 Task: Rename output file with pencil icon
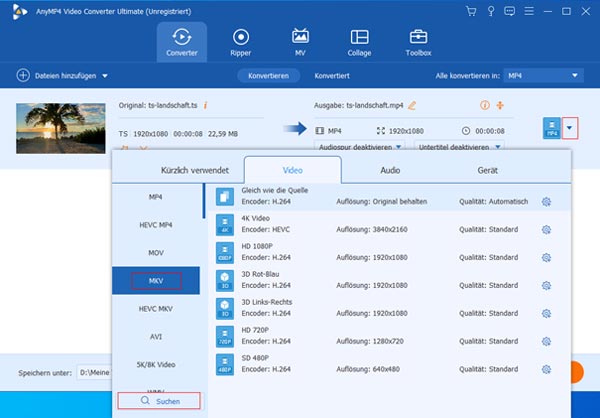412,105
